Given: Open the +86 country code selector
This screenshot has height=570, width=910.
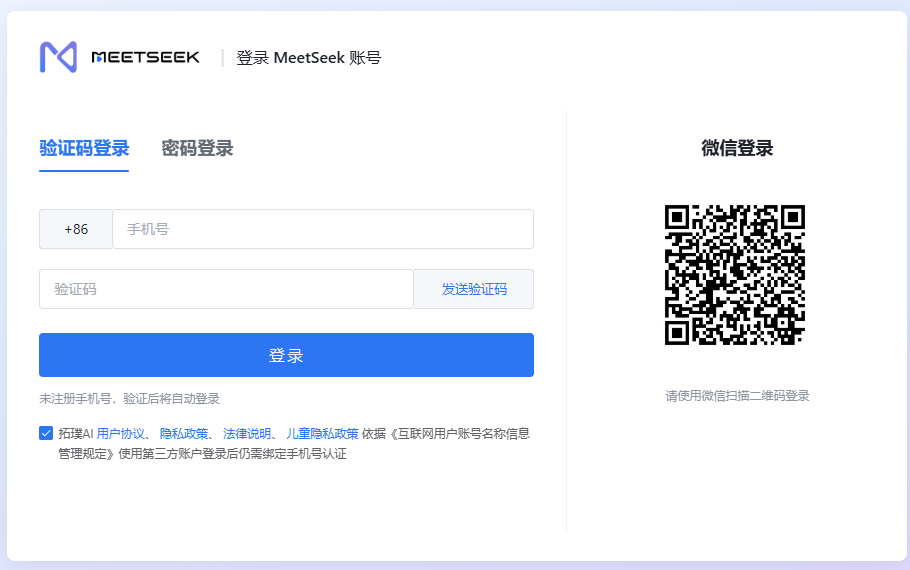Looking at the screenshot, I should point(76,229).
